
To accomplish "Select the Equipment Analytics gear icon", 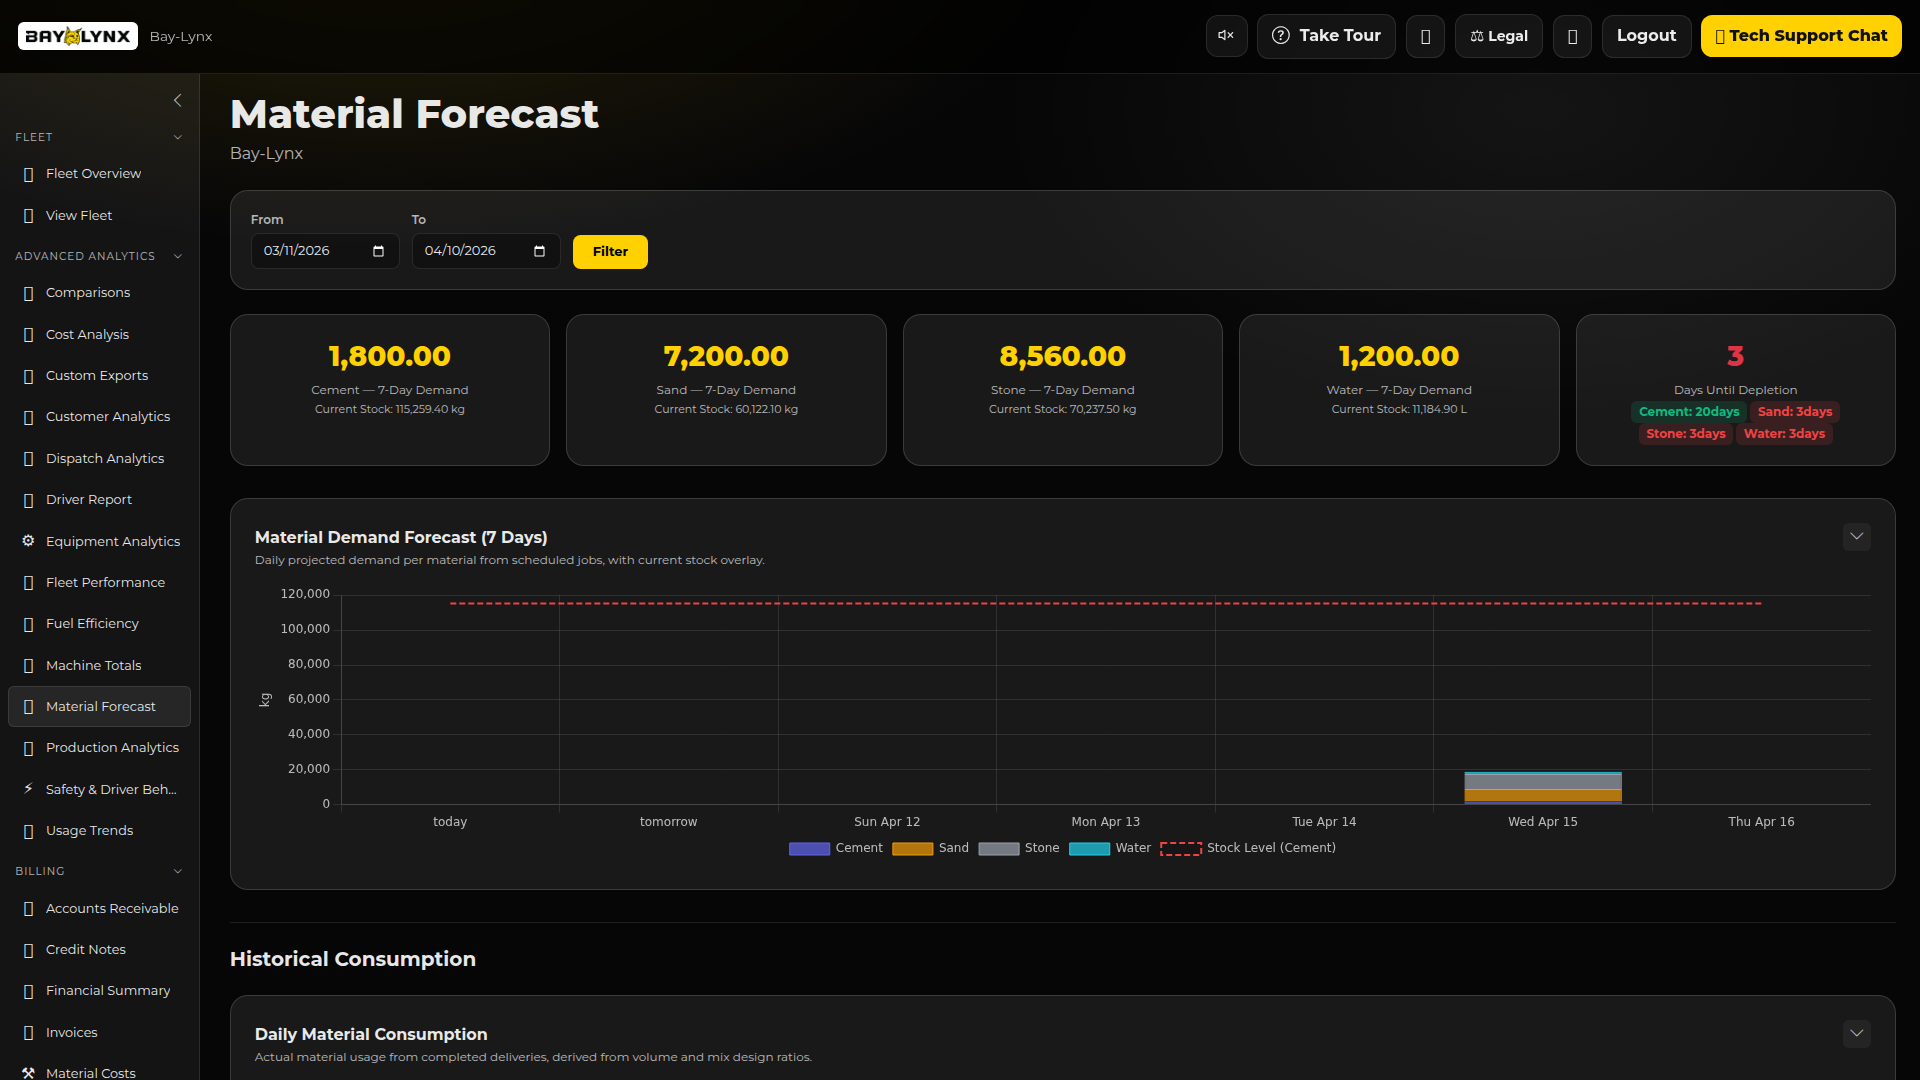I will (28, 540).
